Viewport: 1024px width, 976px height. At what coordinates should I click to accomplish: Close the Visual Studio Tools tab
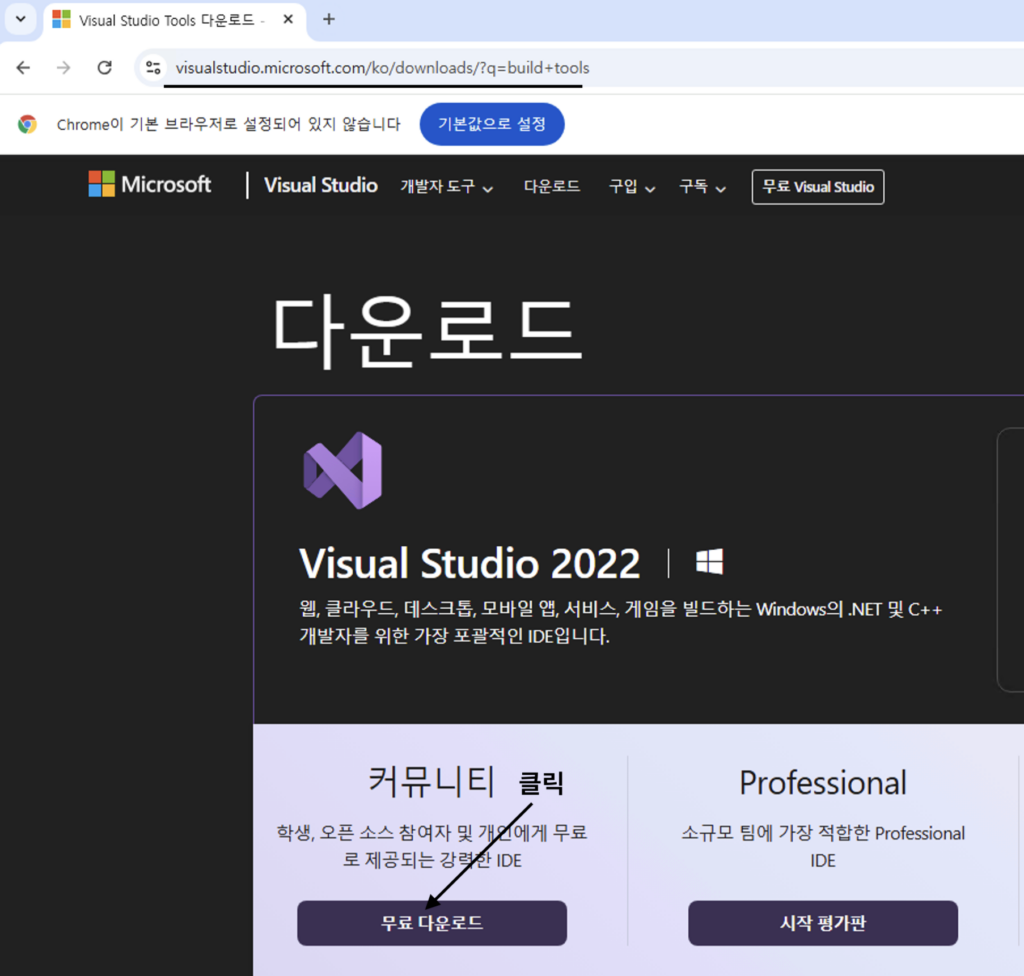(x=288, y=20)
